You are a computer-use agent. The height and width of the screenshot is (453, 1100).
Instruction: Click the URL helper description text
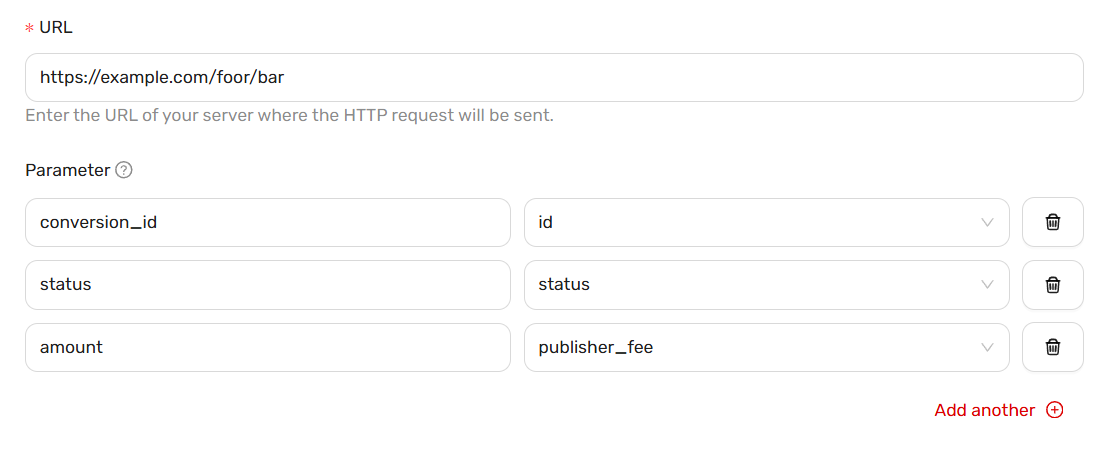tap(290, 115)
